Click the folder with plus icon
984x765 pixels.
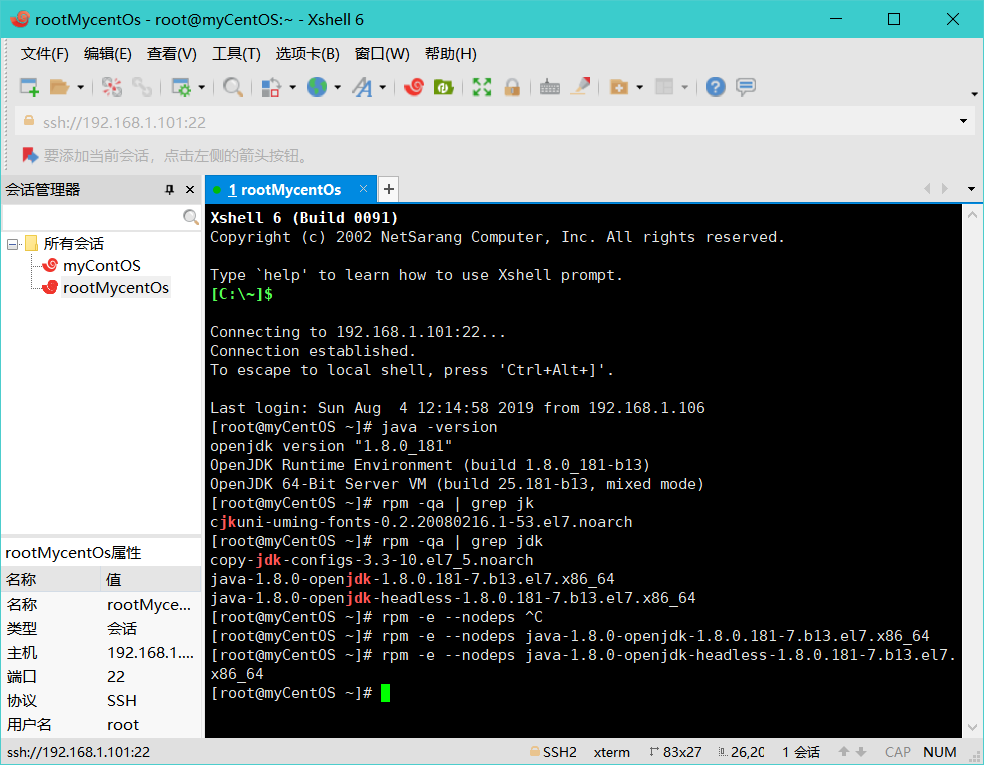point(619,87)
